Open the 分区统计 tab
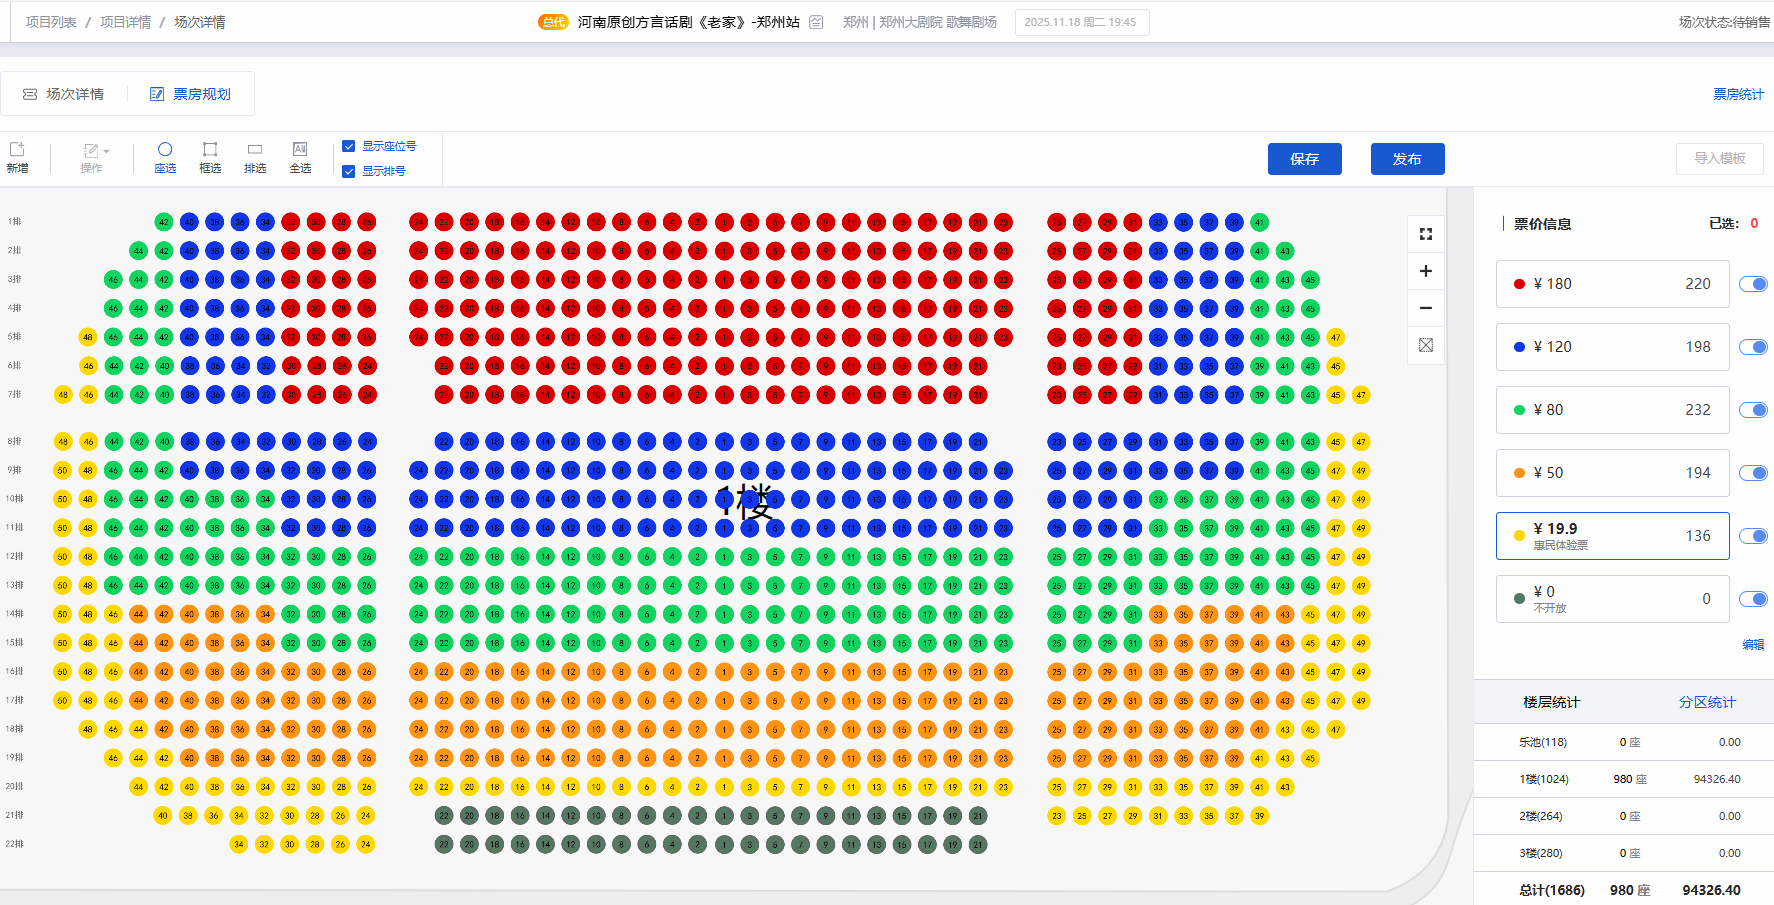1774x905 pixels. pyautogui.click(x=1707, y=702)
